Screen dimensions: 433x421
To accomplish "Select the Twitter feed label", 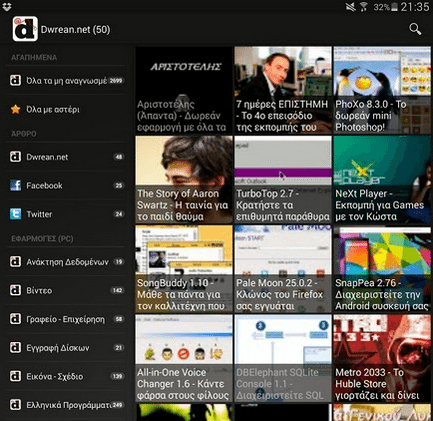I will (39, 214).
